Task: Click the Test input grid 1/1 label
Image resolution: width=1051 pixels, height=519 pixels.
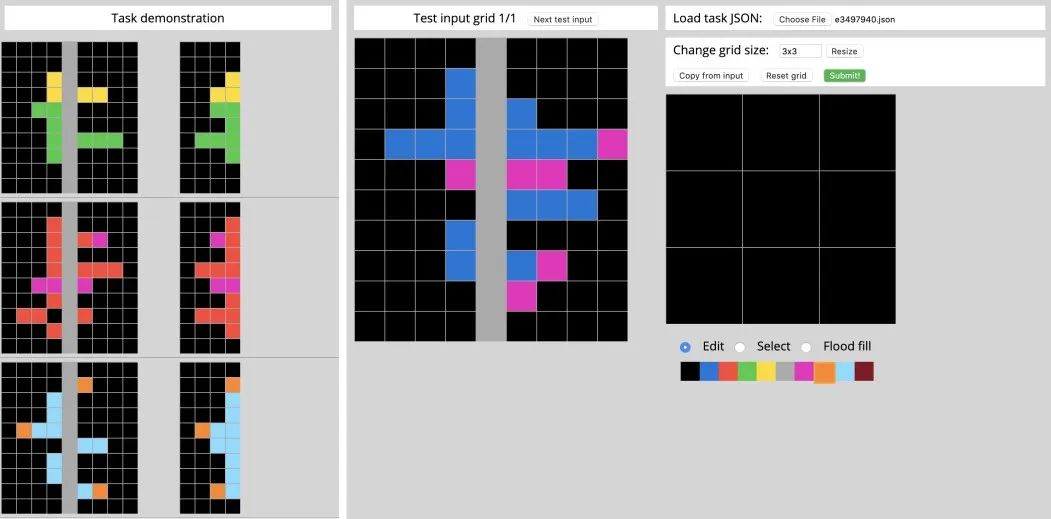Action: click(465, 19)
